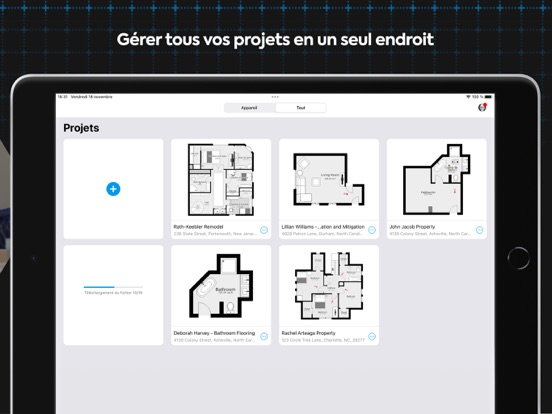Screen dimensions: 552x414
Task: Switch to the Tout tab
Action: (301, 108)
